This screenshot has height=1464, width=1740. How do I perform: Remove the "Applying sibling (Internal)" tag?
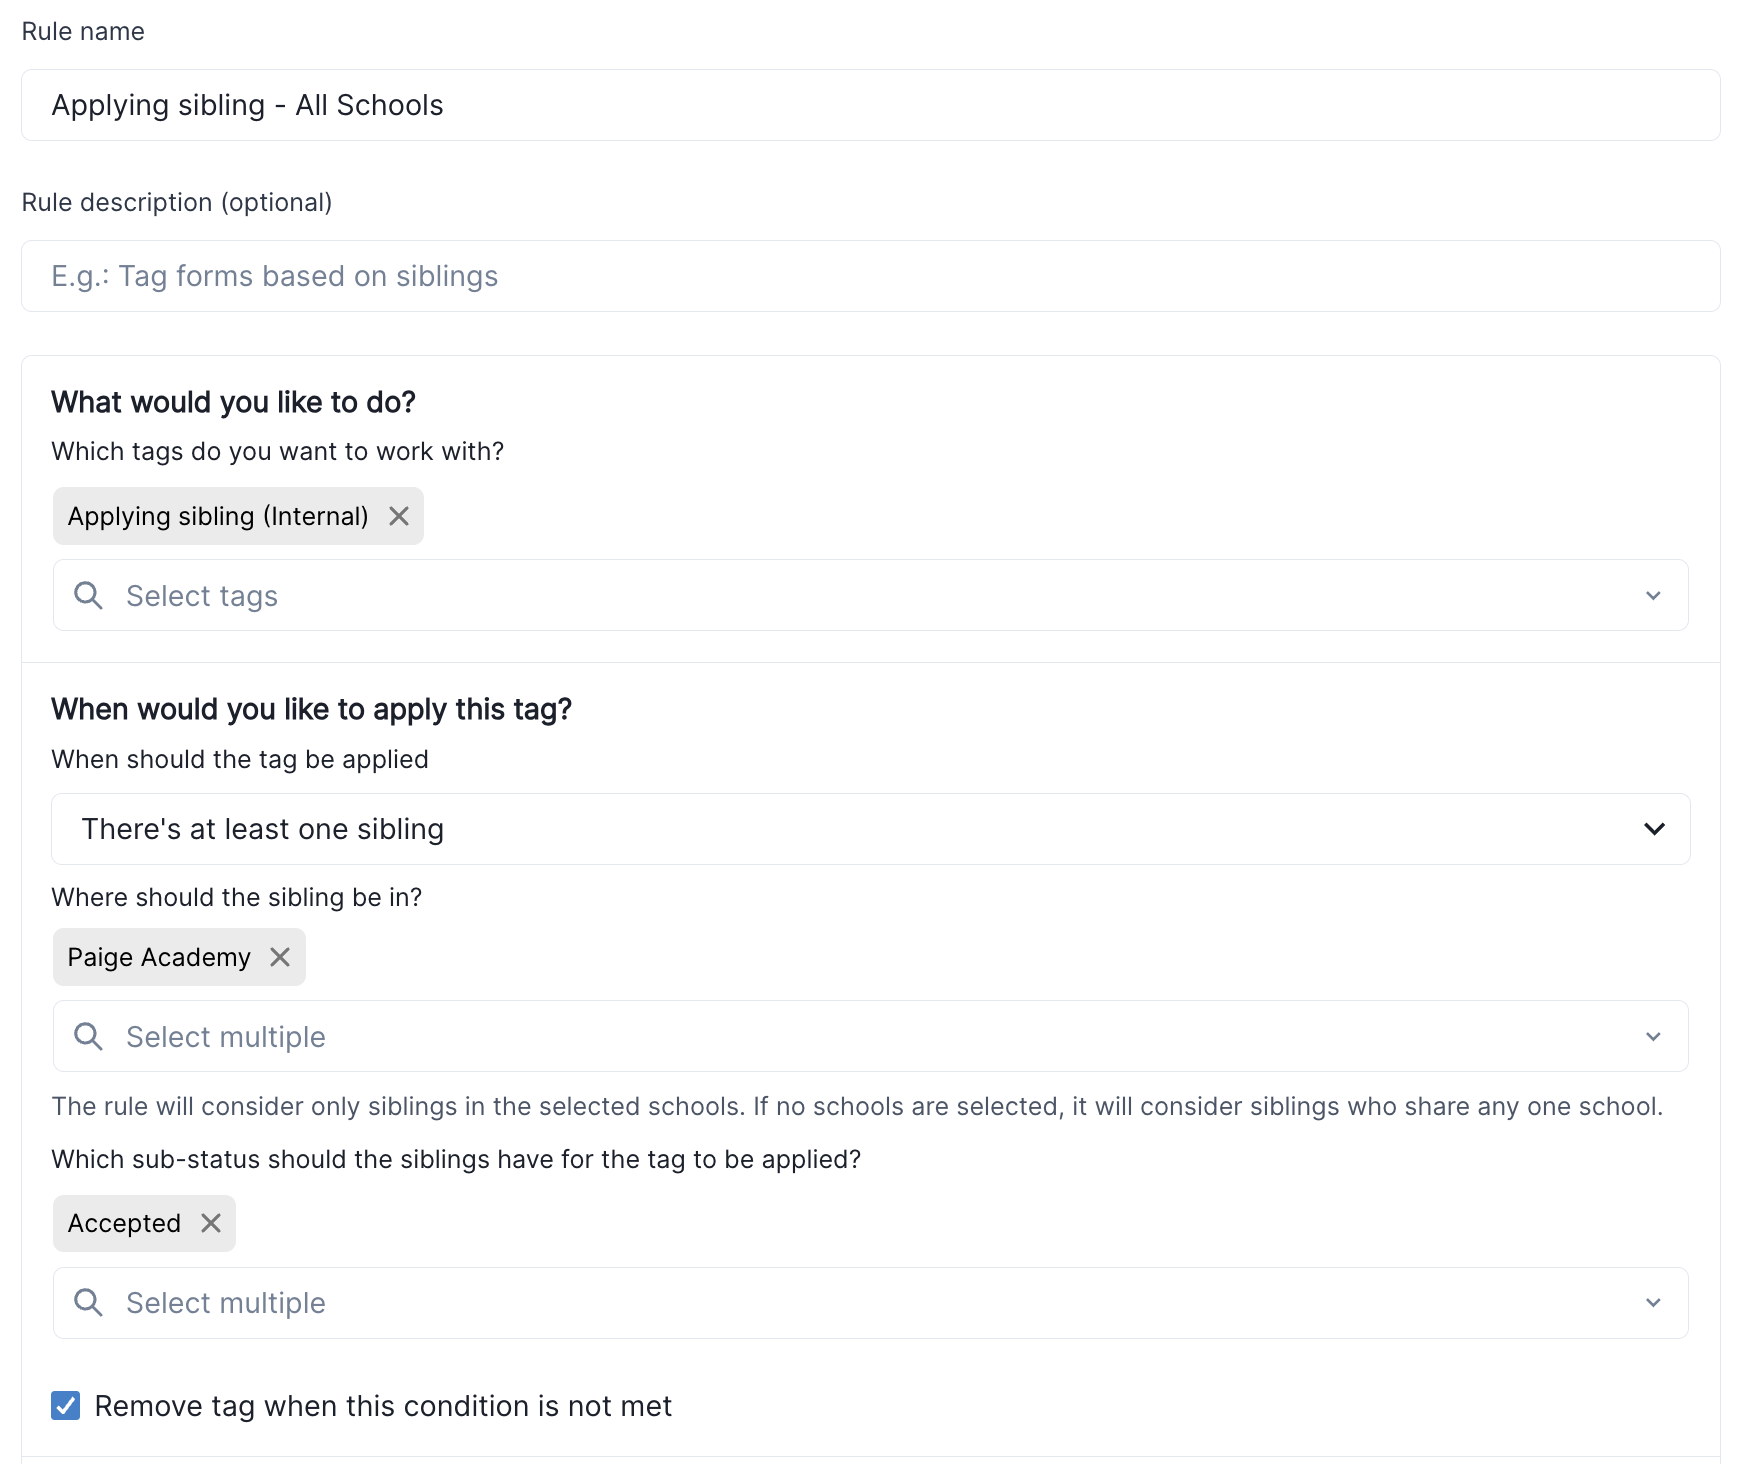pyautogui.click(x=399, y=516)
